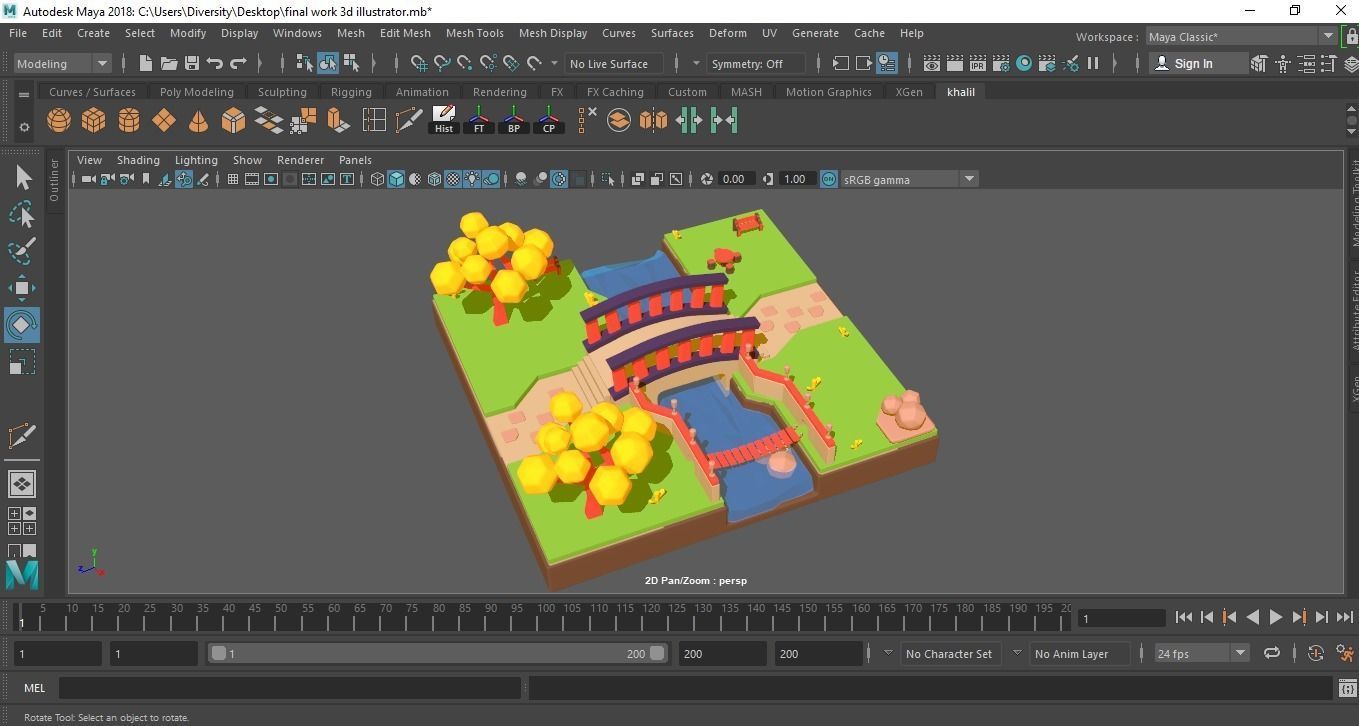The width and height of the screenshot is (1359, 726).
Task: Create a polygon sphere from the shelf
Action: (59, 121)
